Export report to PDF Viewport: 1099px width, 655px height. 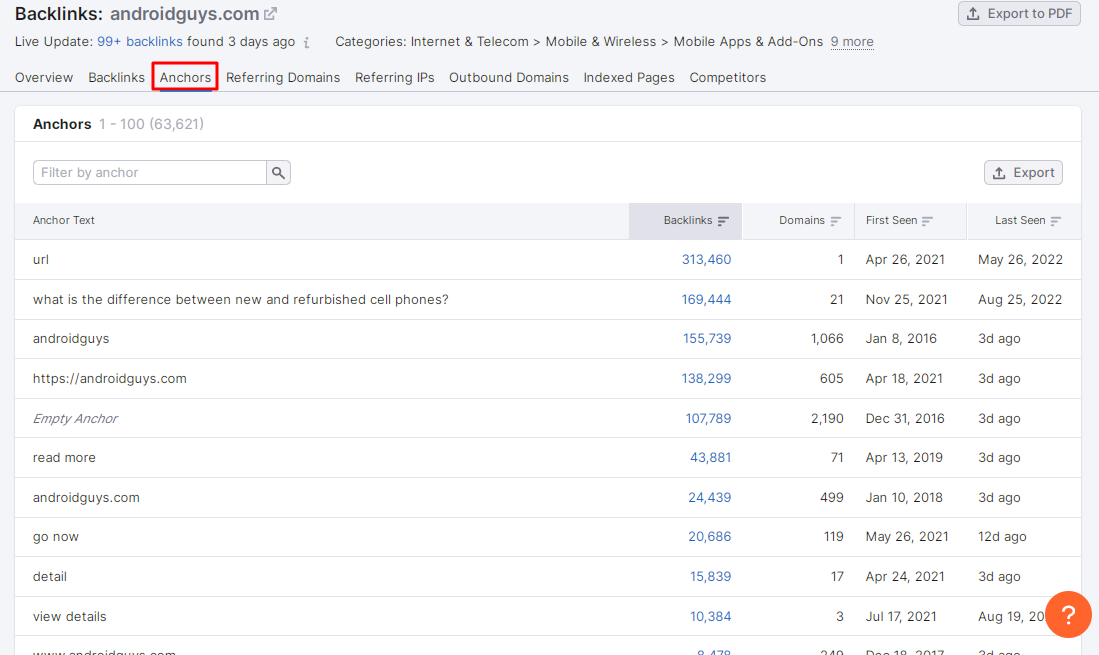(x=1019, y=14)
